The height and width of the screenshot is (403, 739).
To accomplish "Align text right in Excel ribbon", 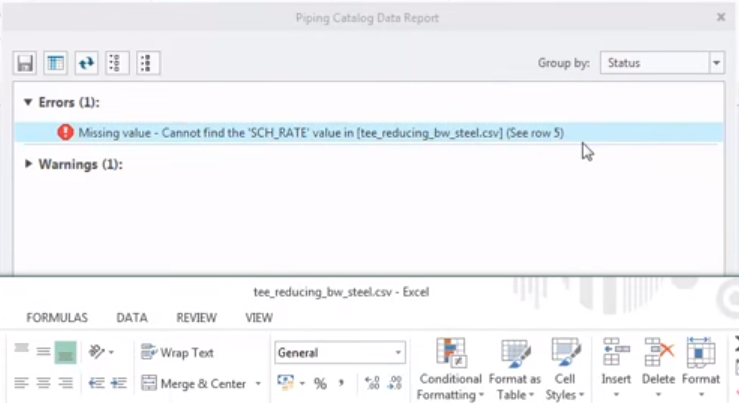I will (x=66, y=383).
